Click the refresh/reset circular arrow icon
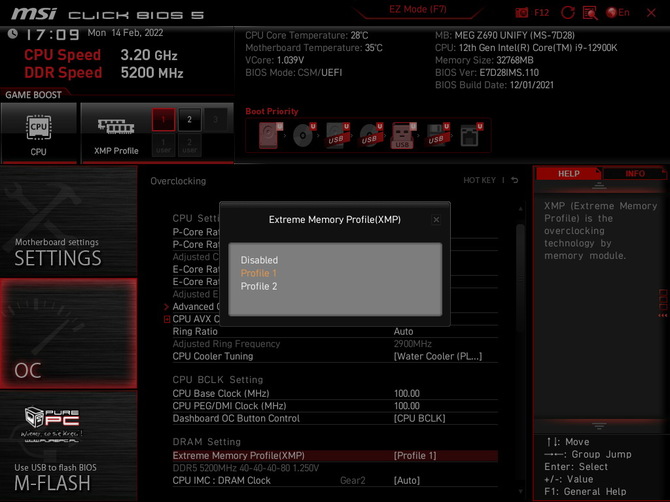Screen dimensions: 670x502 coord(567,12)
